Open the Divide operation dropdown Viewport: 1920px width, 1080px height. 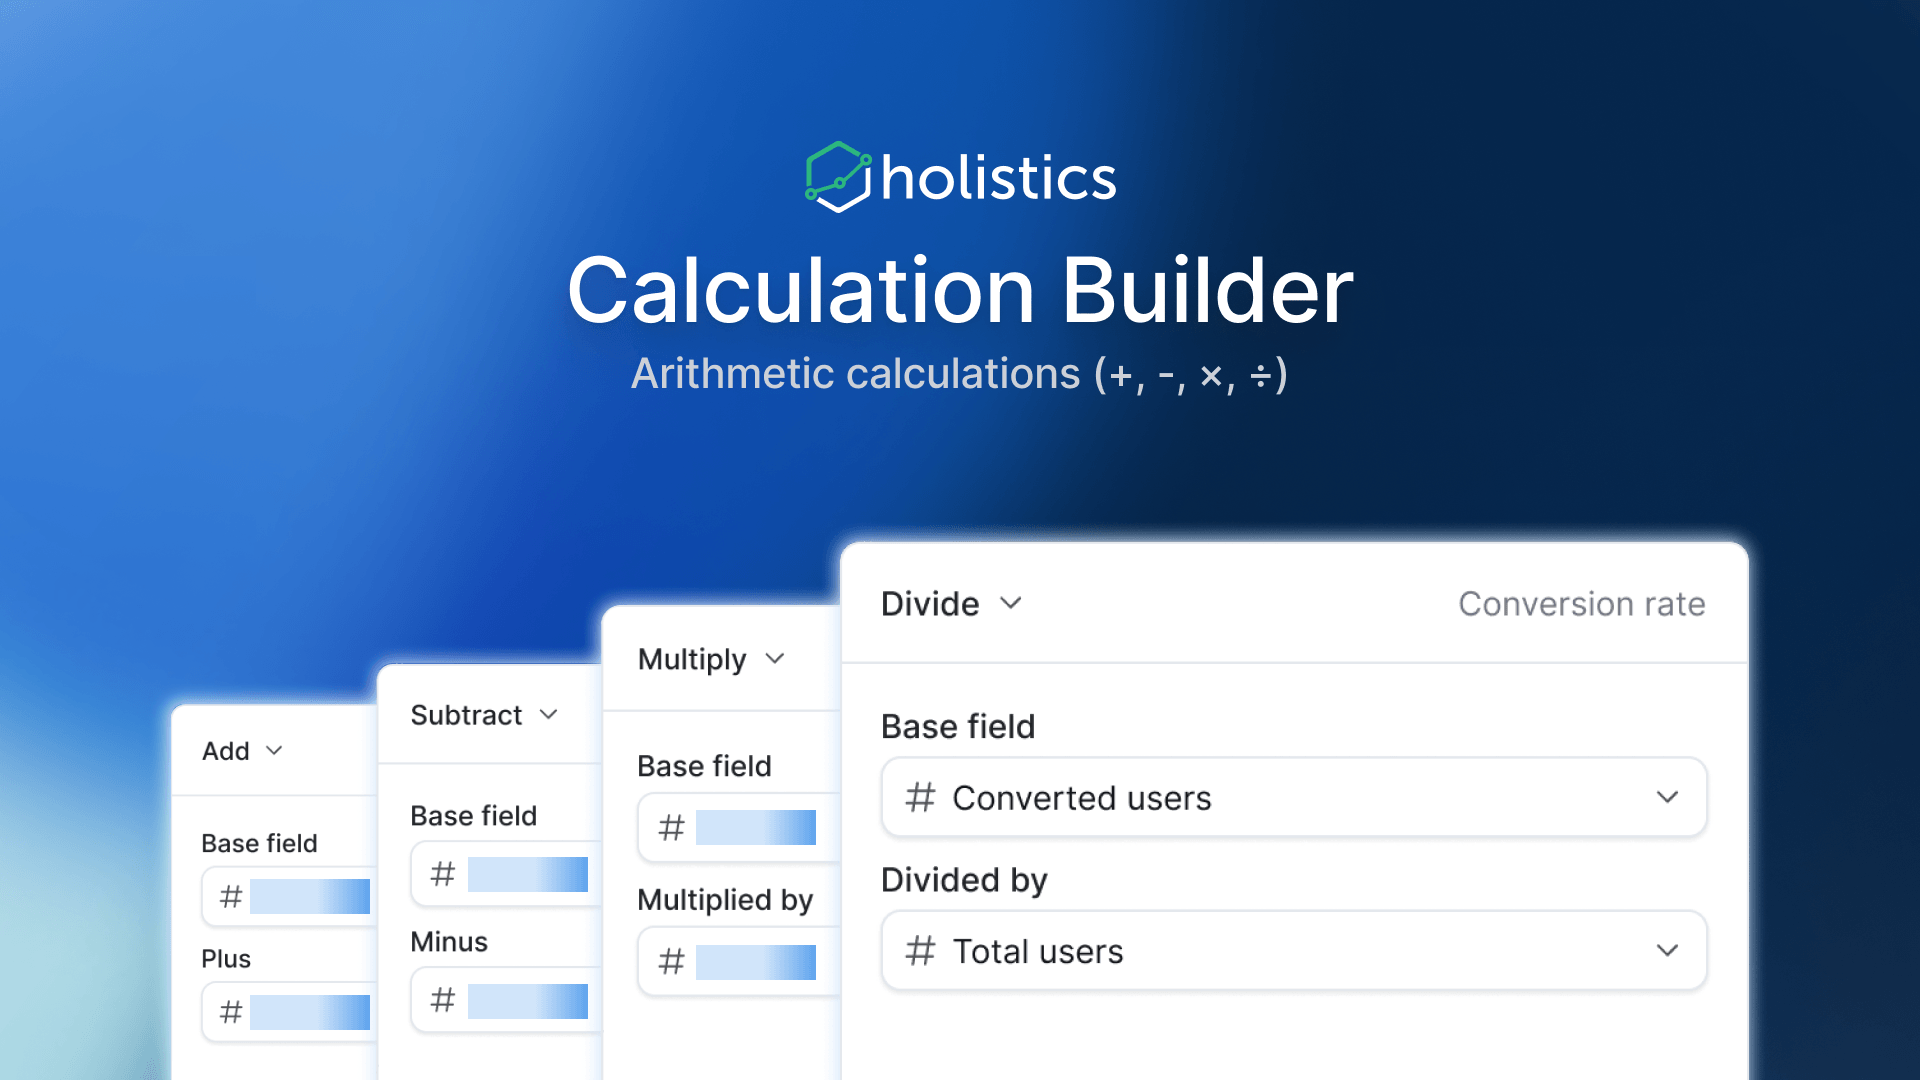(x=1010, y=603)
